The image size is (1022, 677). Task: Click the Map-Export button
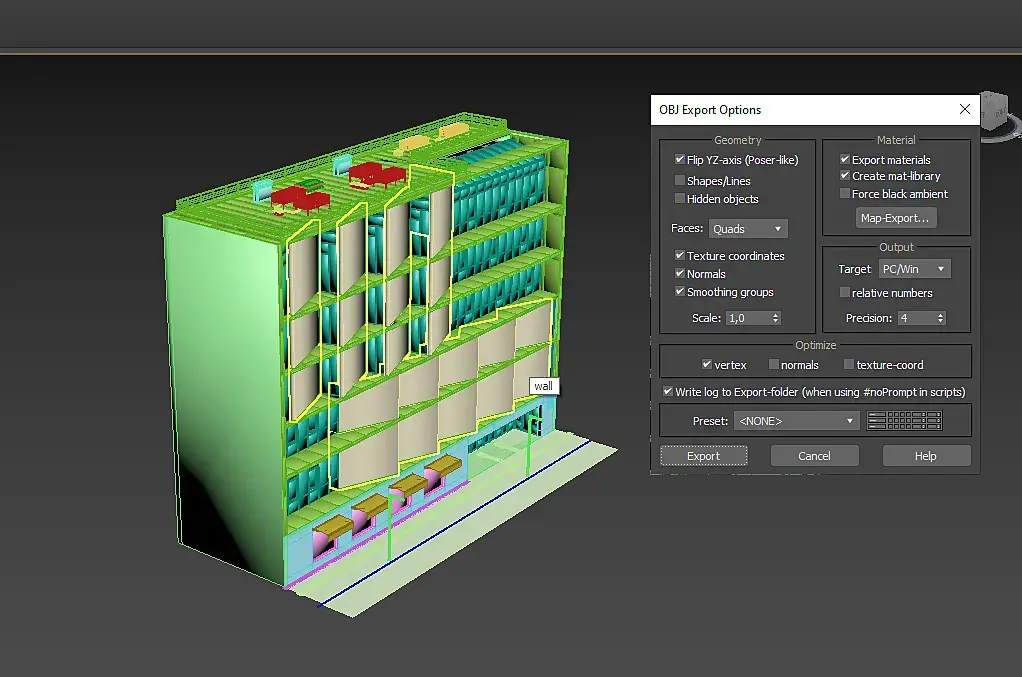[895, 218]
